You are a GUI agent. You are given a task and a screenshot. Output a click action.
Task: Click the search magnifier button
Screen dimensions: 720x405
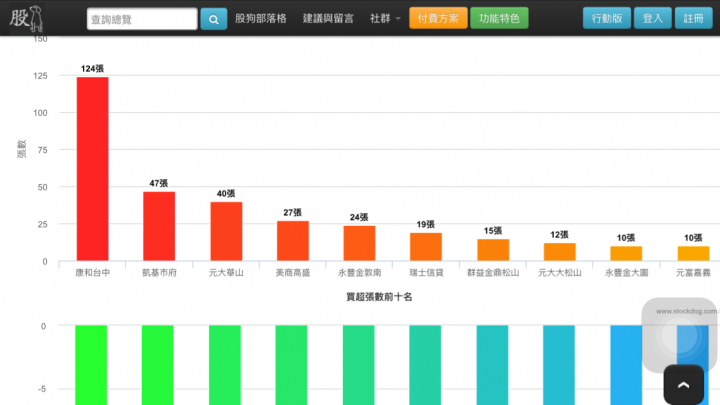point(214,19)
